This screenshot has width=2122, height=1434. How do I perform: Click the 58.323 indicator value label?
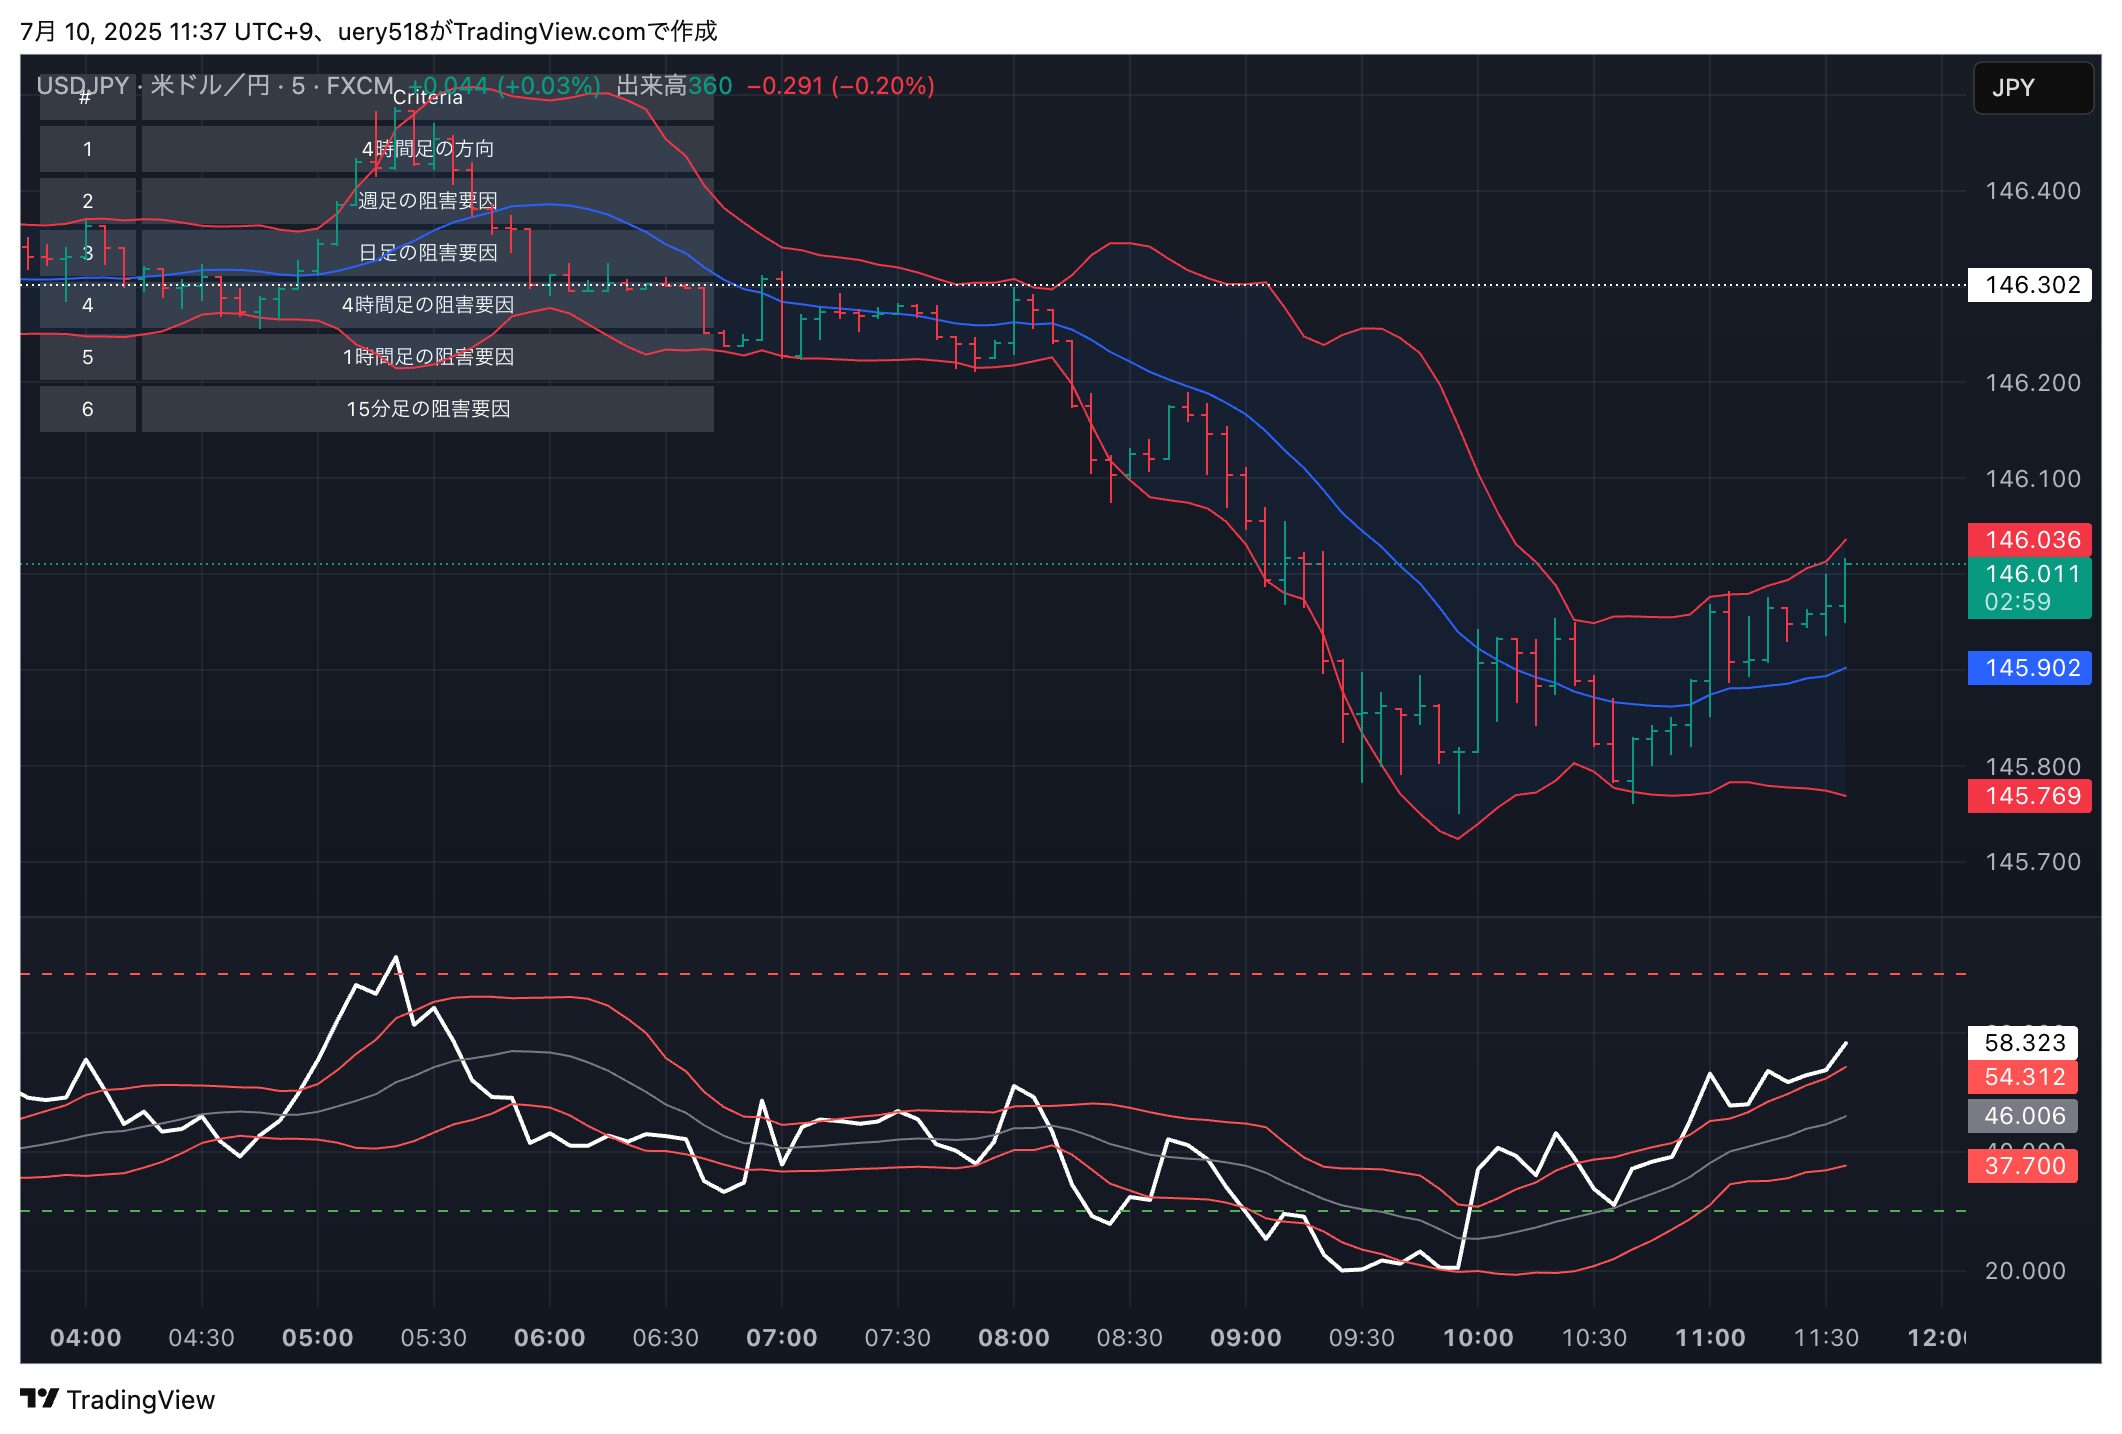pos(2022,1043)
